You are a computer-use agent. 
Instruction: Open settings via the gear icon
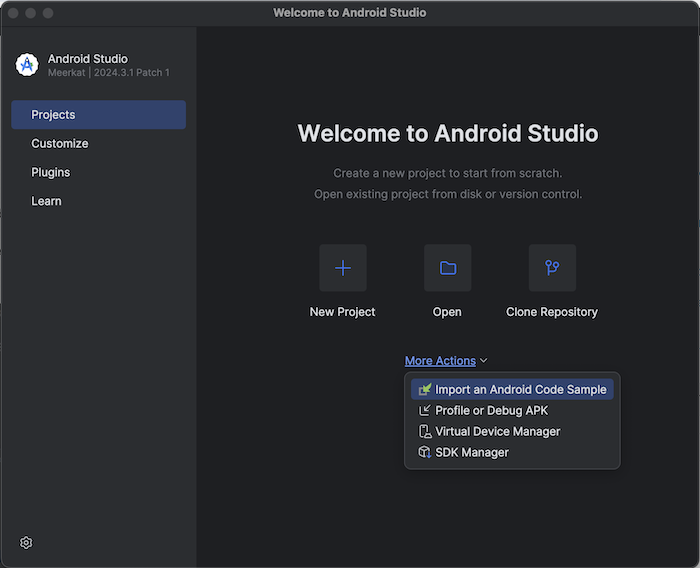tap(26, 543)
